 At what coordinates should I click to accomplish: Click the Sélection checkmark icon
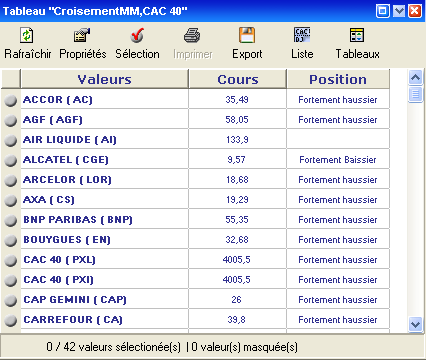137,35
